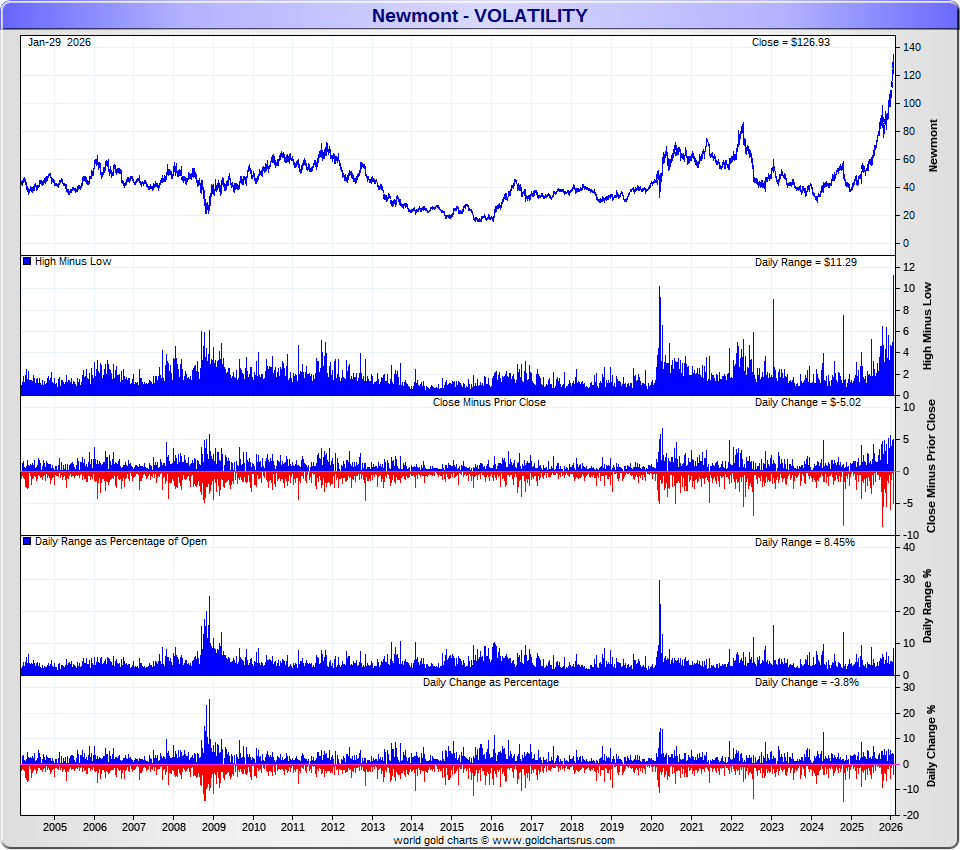This screenshot has height=850, width=960.
Task: Click 'Daily Range as Percentage of Open' label
Action: tap(121, 541)
